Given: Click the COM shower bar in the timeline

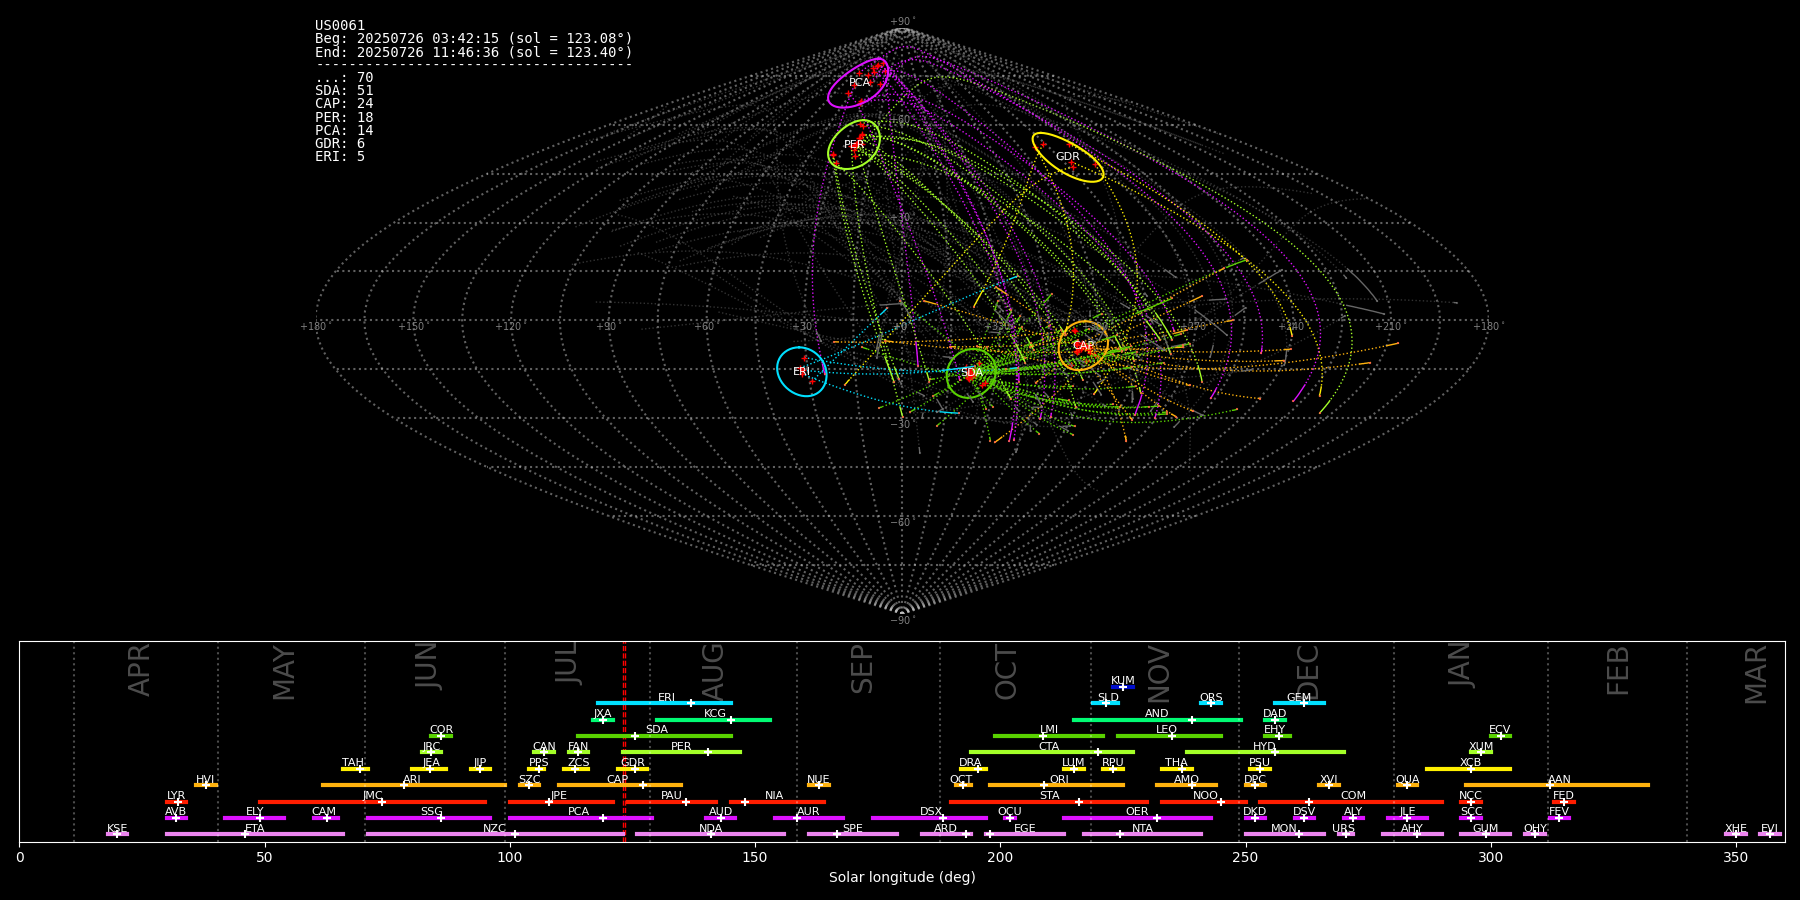Looking at the screenshot, I should click(x=1351, y=802).
